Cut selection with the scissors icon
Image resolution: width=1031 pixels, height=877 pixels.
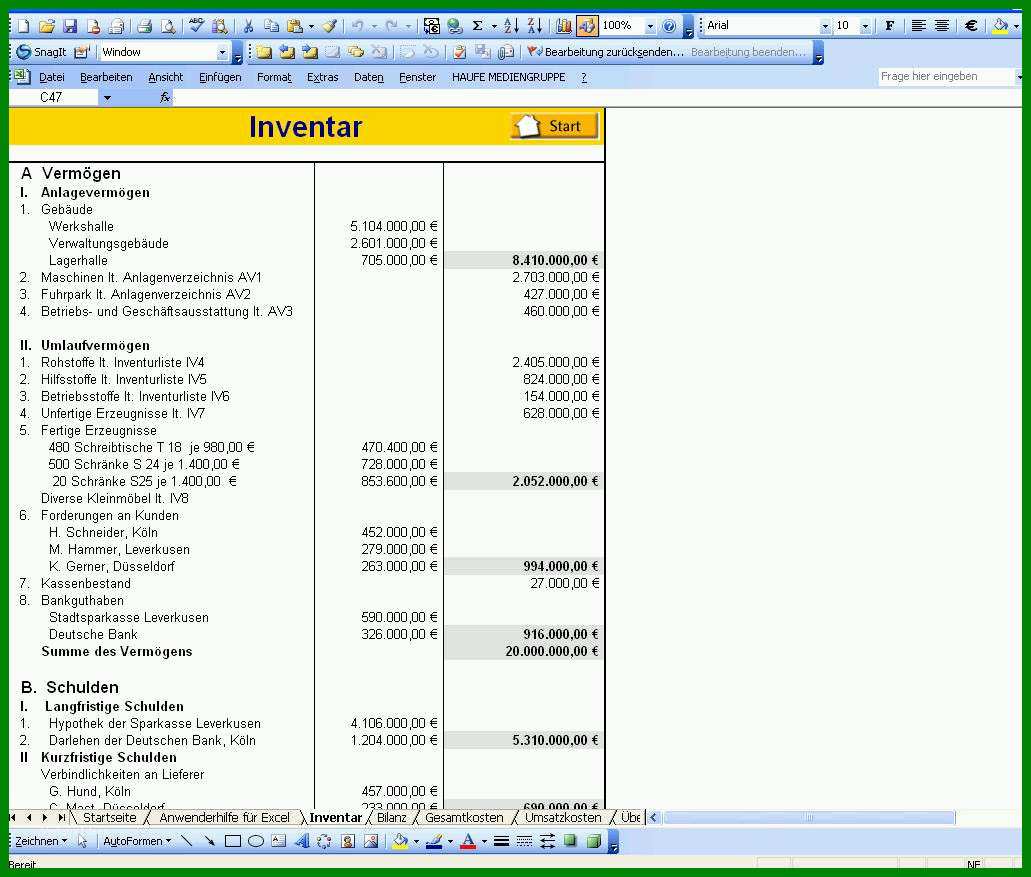click(248, 26)
